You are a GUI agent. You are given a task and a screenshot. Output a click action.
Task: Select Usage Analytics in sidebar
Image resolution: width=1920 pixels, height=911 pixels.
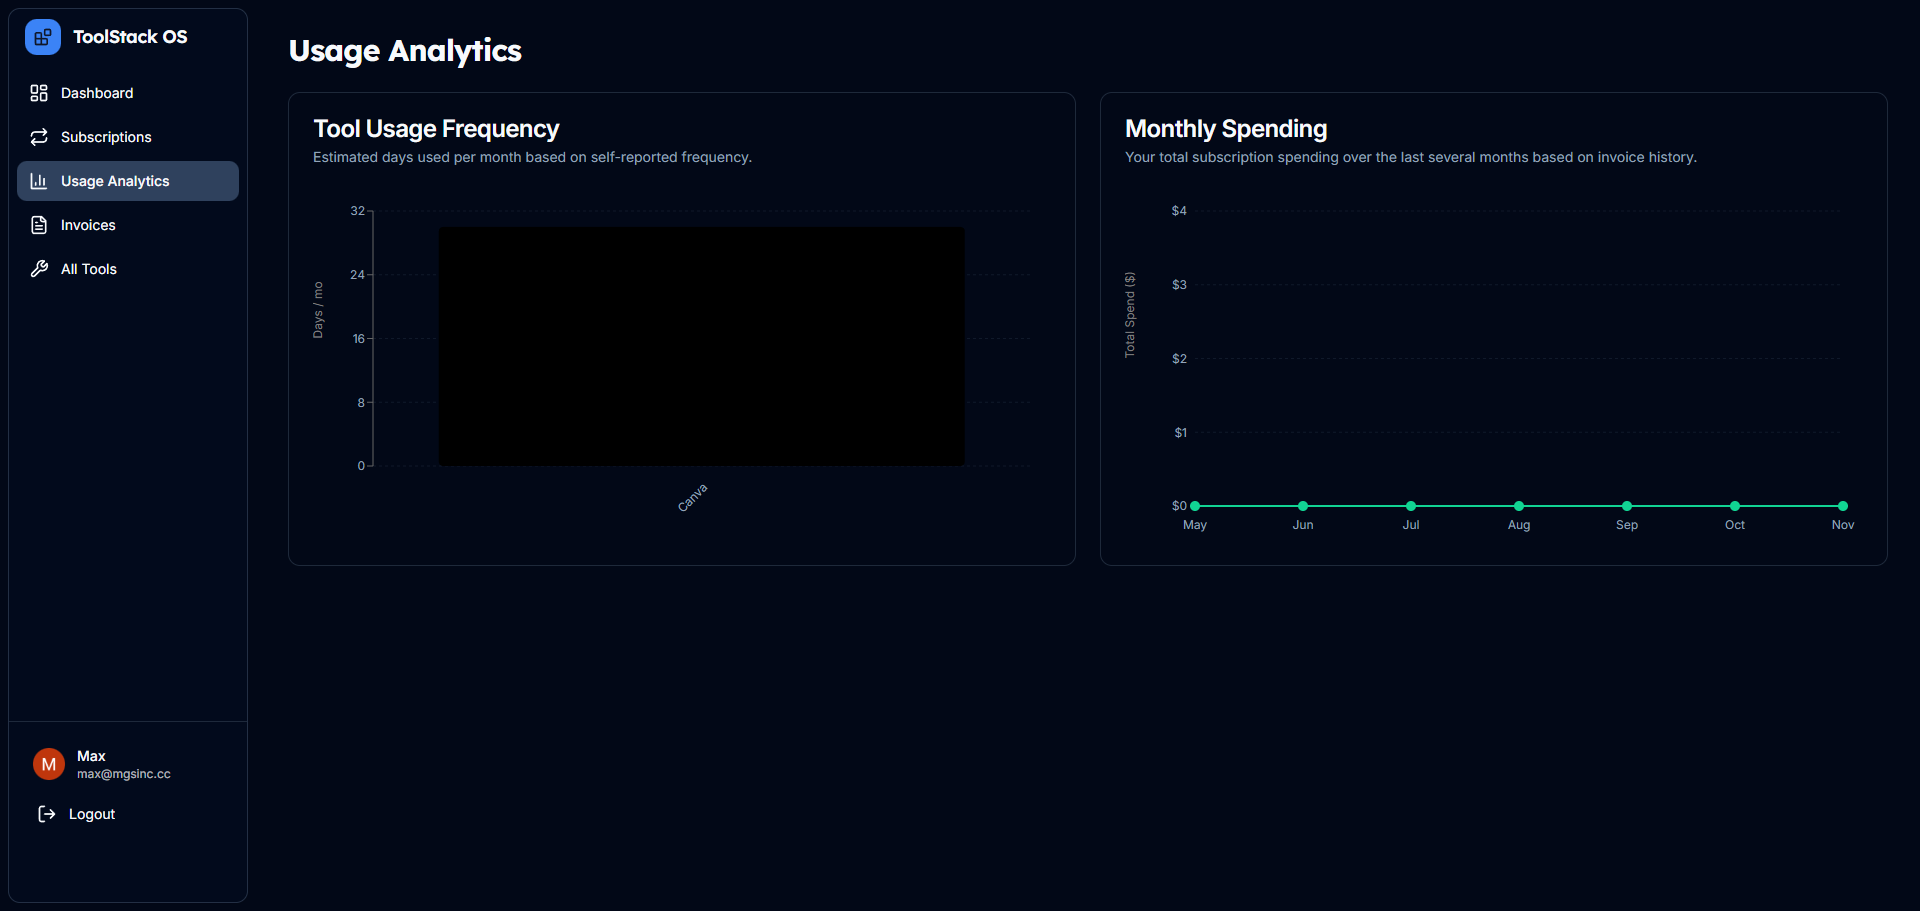click(x=128, y=181)
